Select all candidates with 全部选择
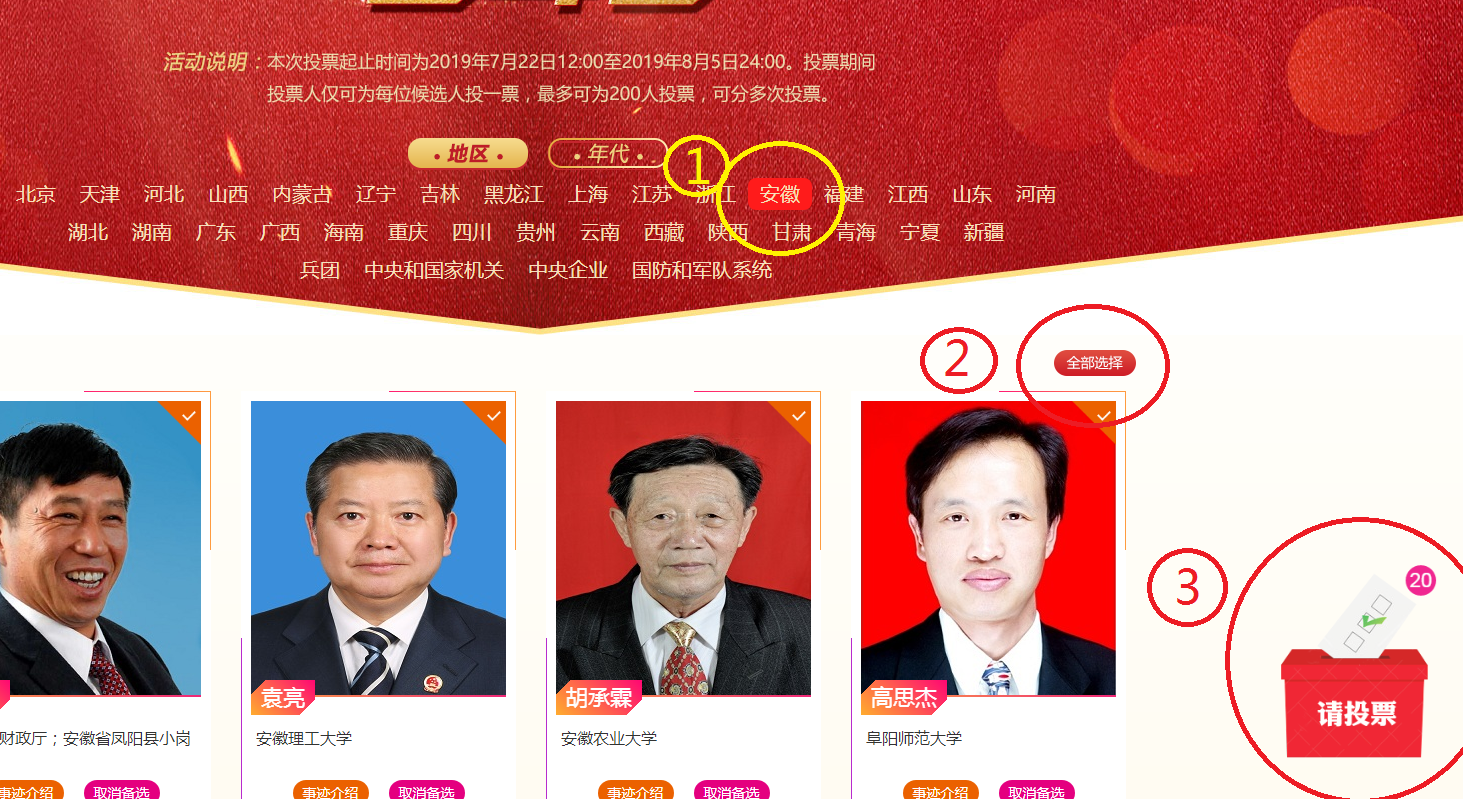This screenshot has height=799, width=1463. (x=1094, y=363)
